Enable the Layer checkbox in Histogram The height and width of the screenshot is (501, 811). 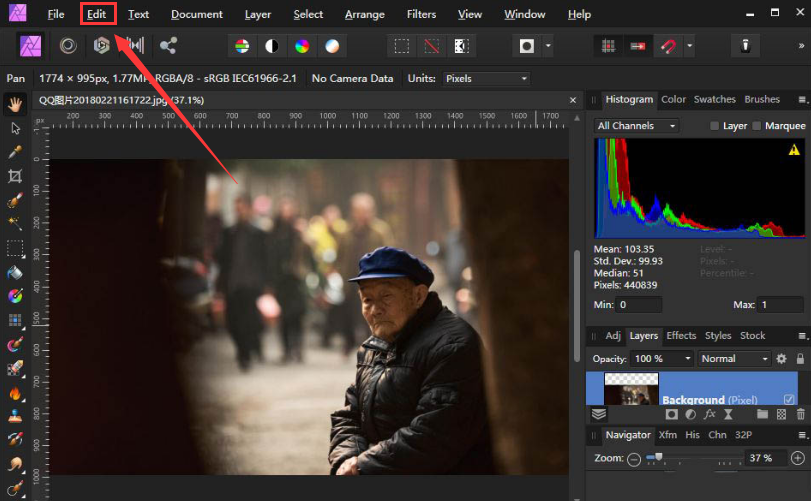coord(714,126)
